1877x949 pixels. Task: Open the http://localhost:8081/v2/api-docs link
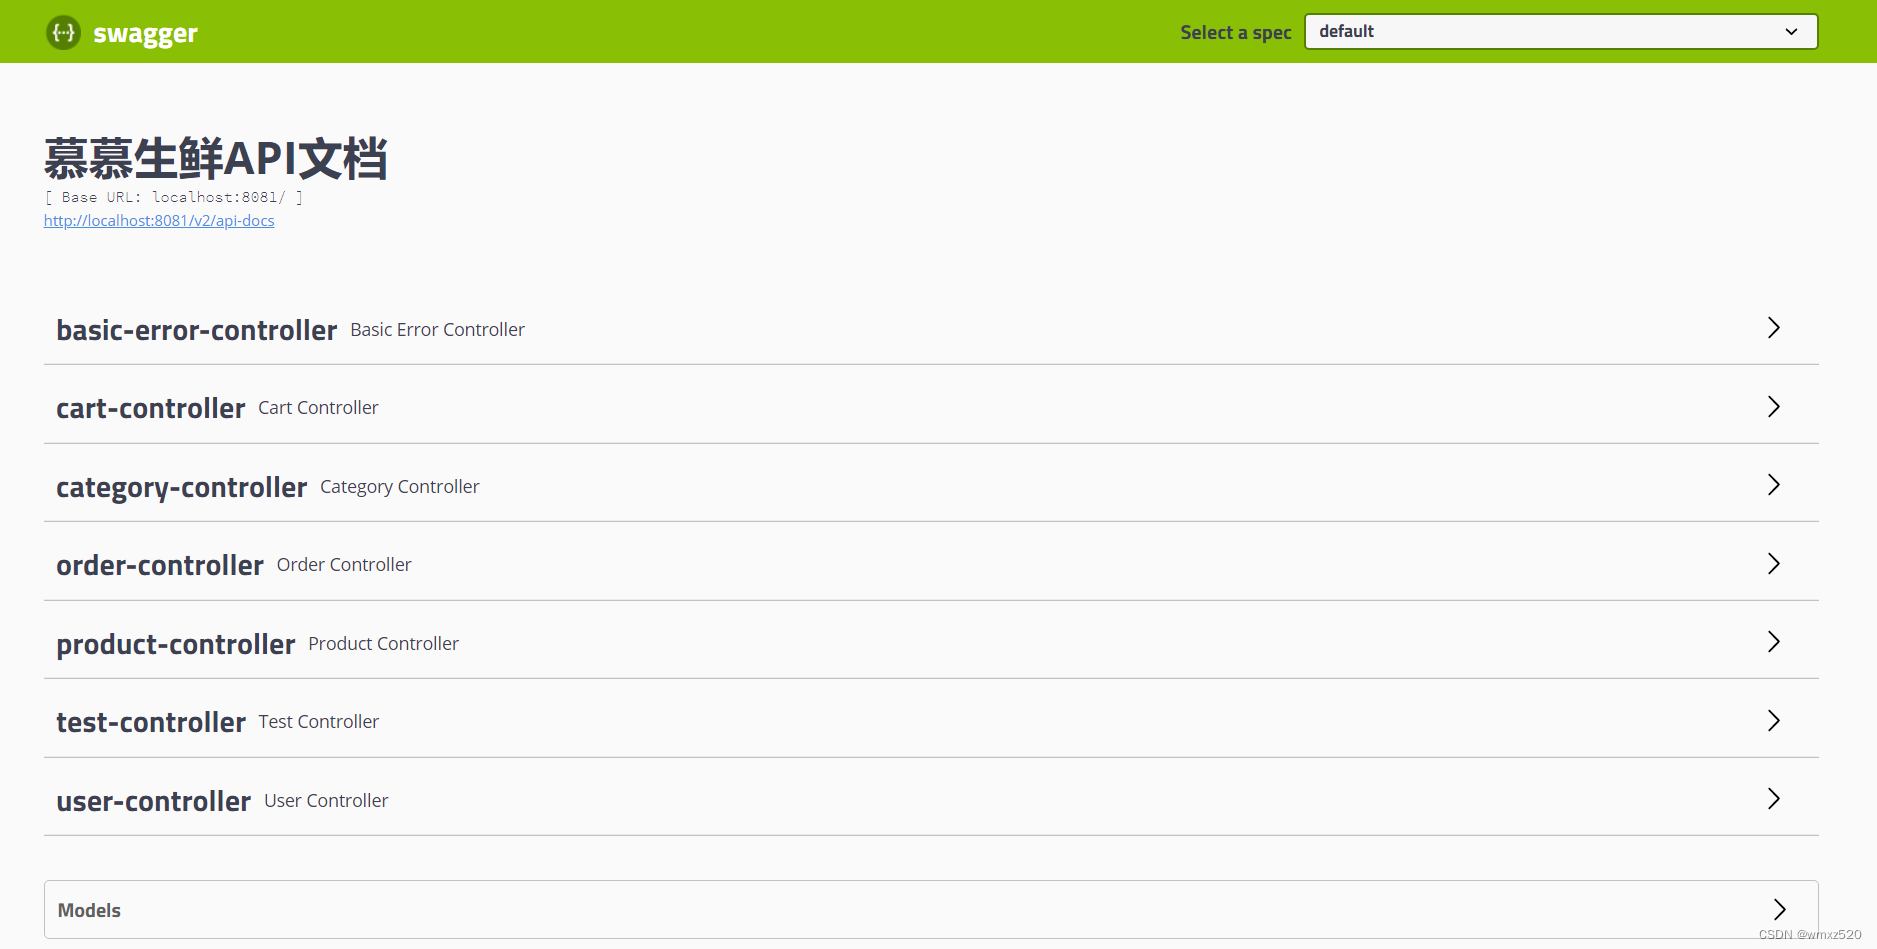pos(159,221)
